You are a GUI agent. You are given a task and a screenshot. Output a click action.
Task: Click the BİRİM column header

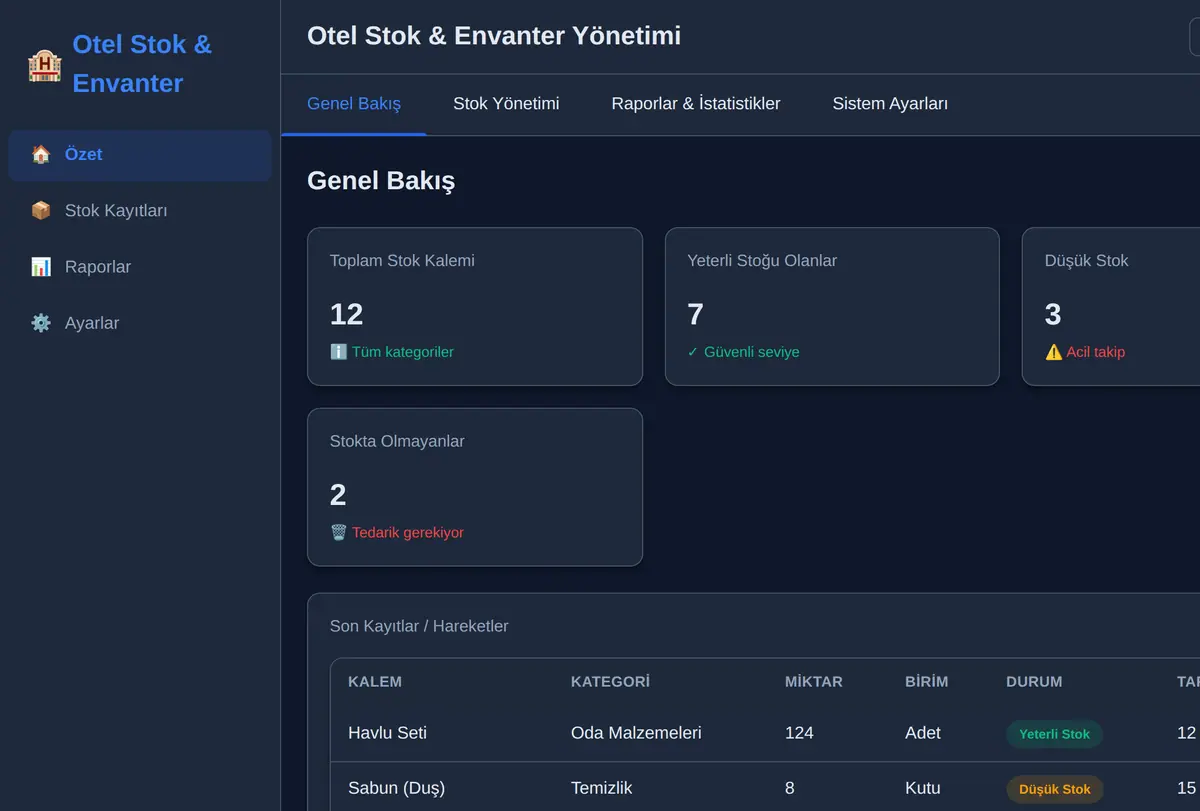pyautogui.click(x=927, y=682)
